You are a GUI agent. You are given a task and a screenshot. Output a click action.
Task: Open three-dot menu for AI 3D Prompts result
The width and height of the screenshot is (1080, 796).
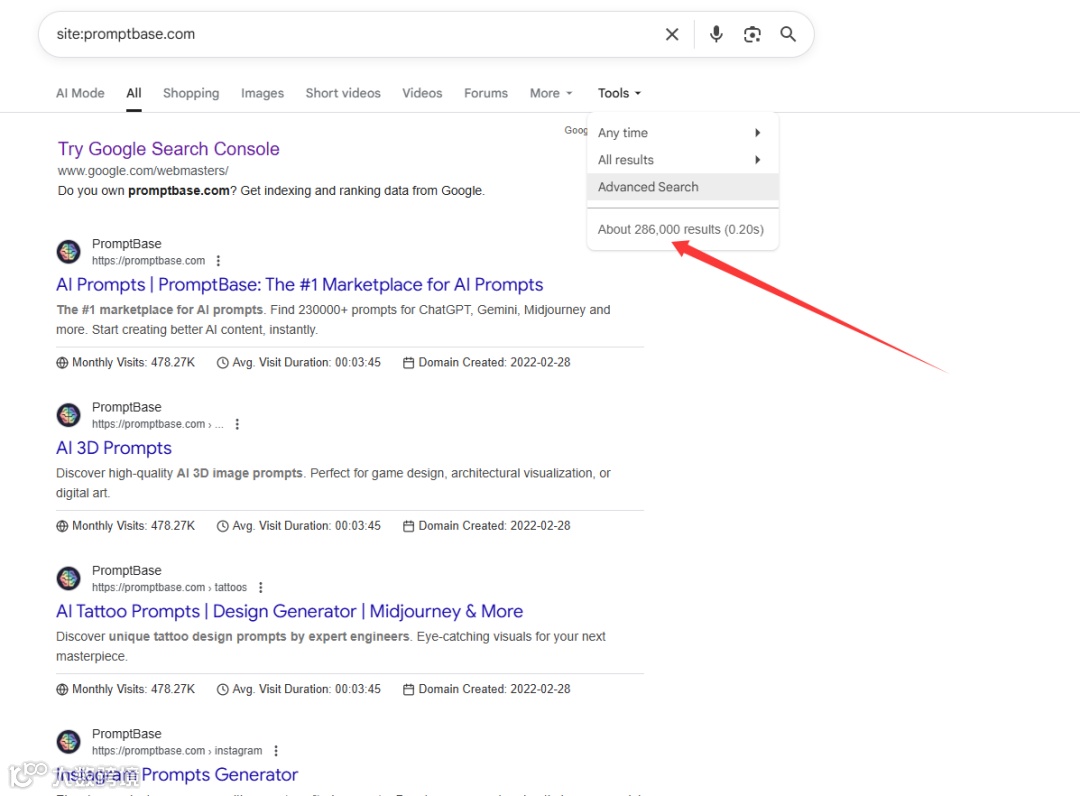[x=237, y=424]
